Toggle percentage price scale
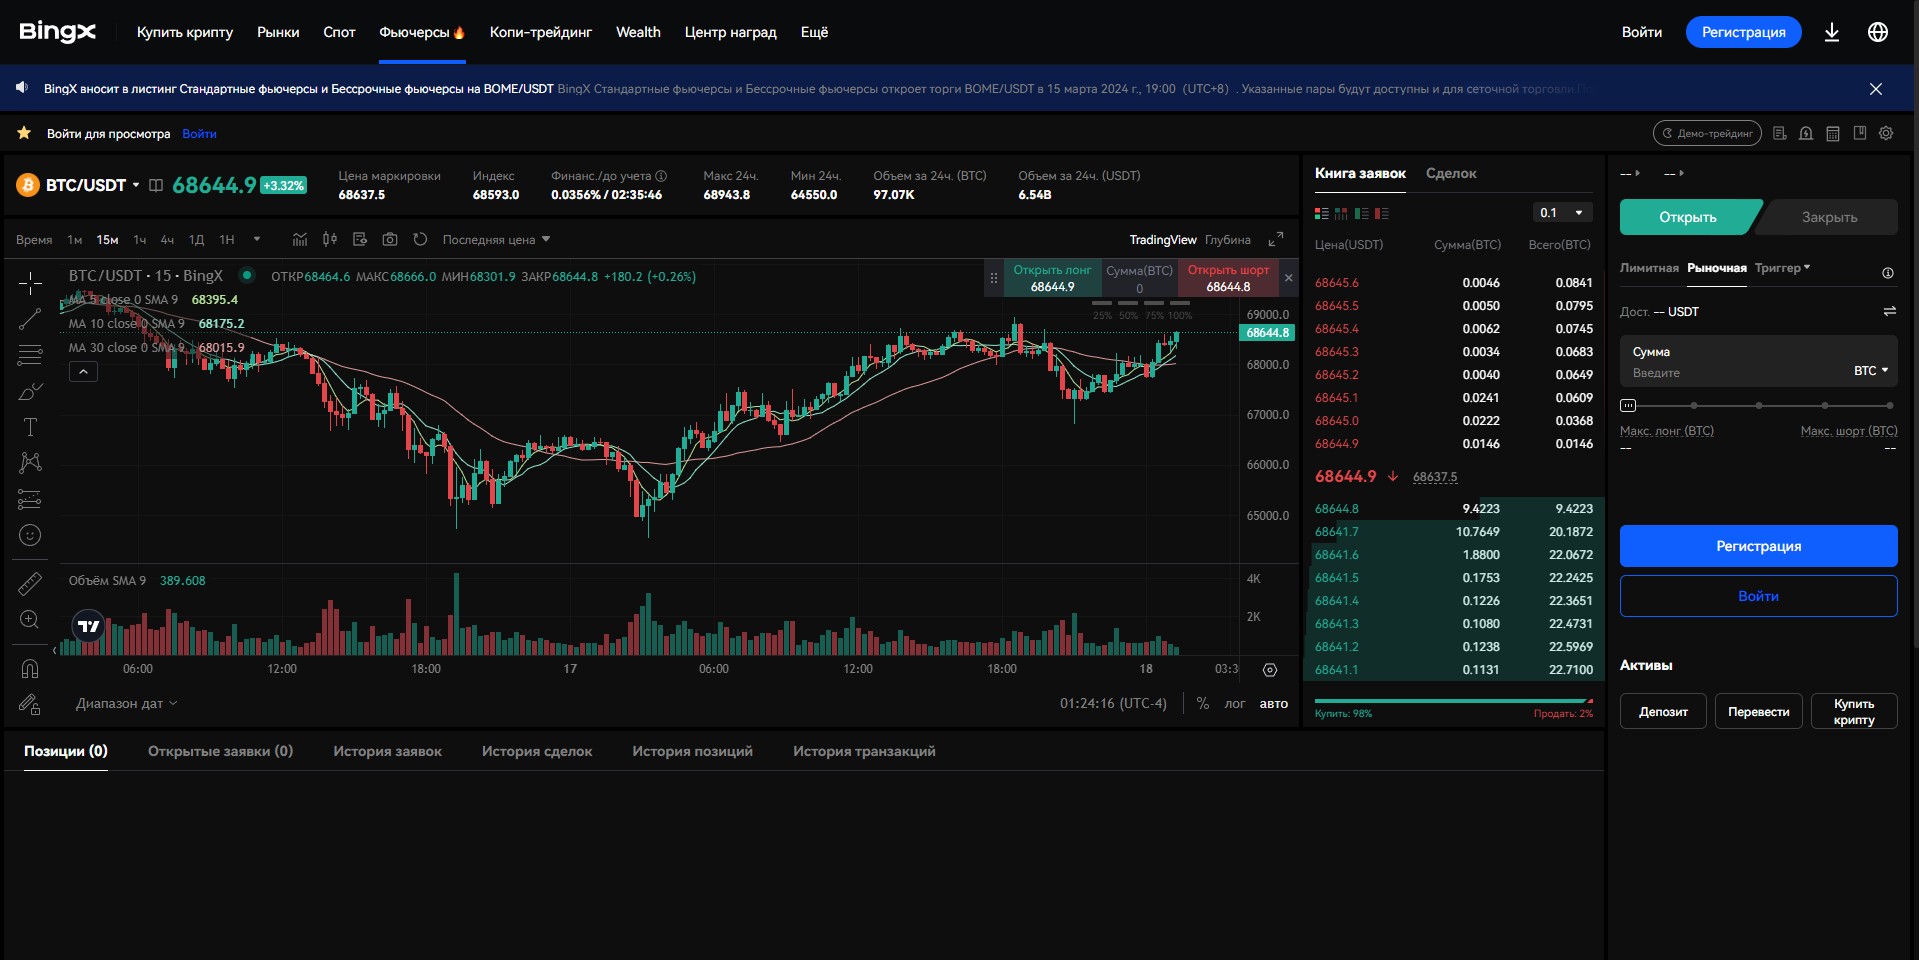 tap(1203, 704)
